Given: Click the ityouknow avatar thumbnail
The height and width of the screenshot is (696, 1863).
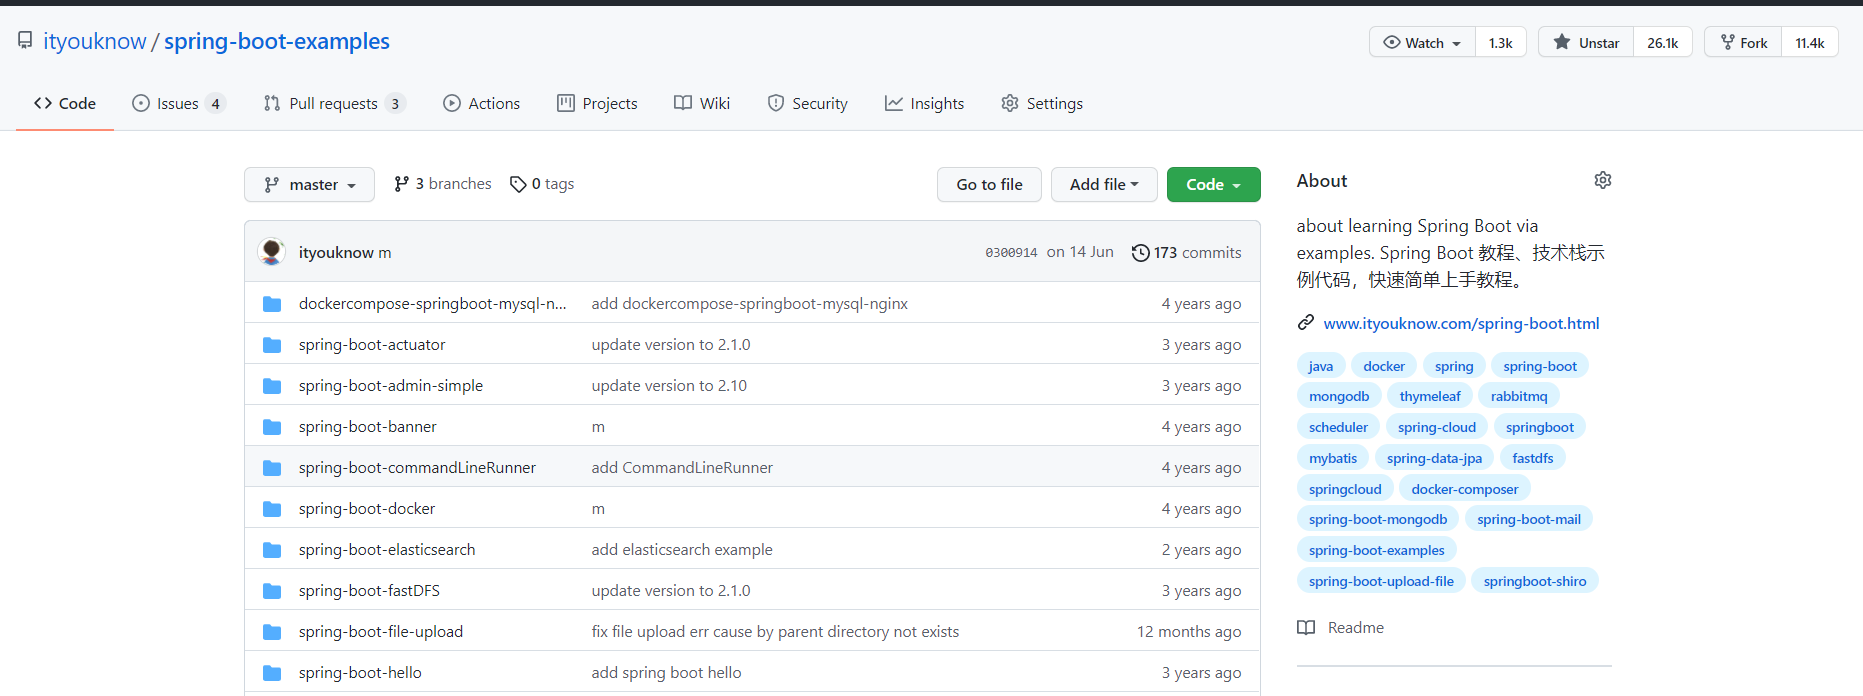Looking at the screenshot, I should click(x=271, y=252).
